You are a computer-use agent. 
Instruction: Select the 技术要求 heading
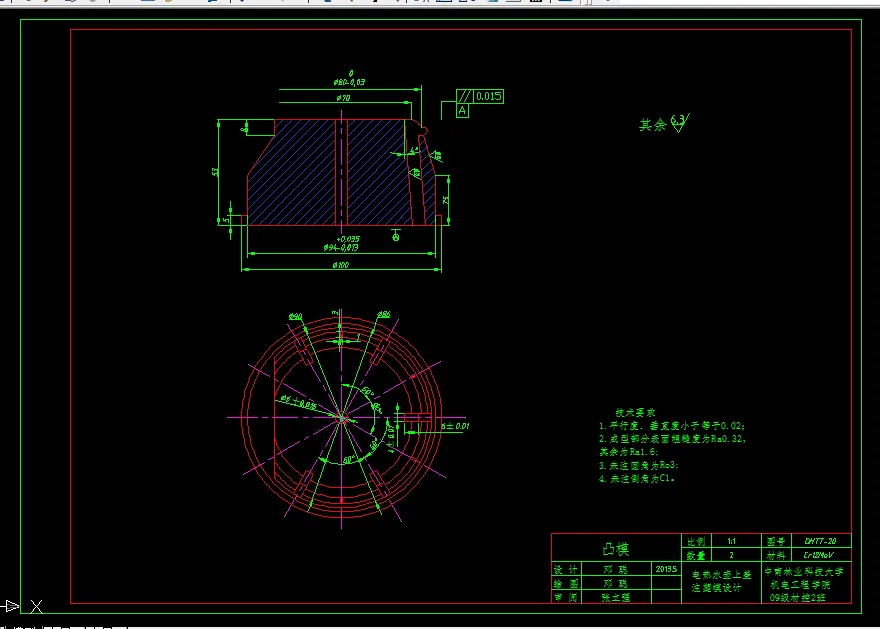(x=635, y=412)
